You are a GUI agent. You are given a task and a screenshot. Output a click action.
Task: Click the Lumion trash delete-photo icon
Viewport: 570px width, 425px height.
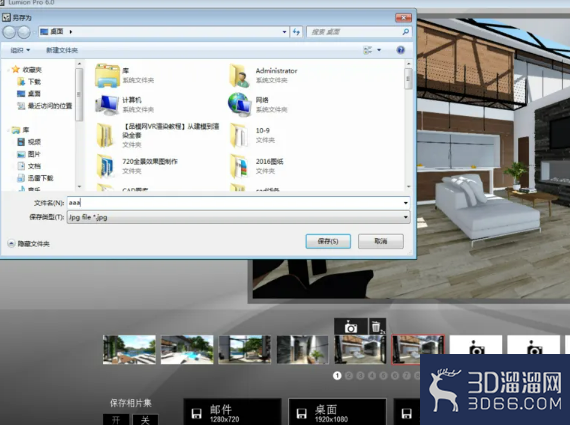click(x=377, y=327)
